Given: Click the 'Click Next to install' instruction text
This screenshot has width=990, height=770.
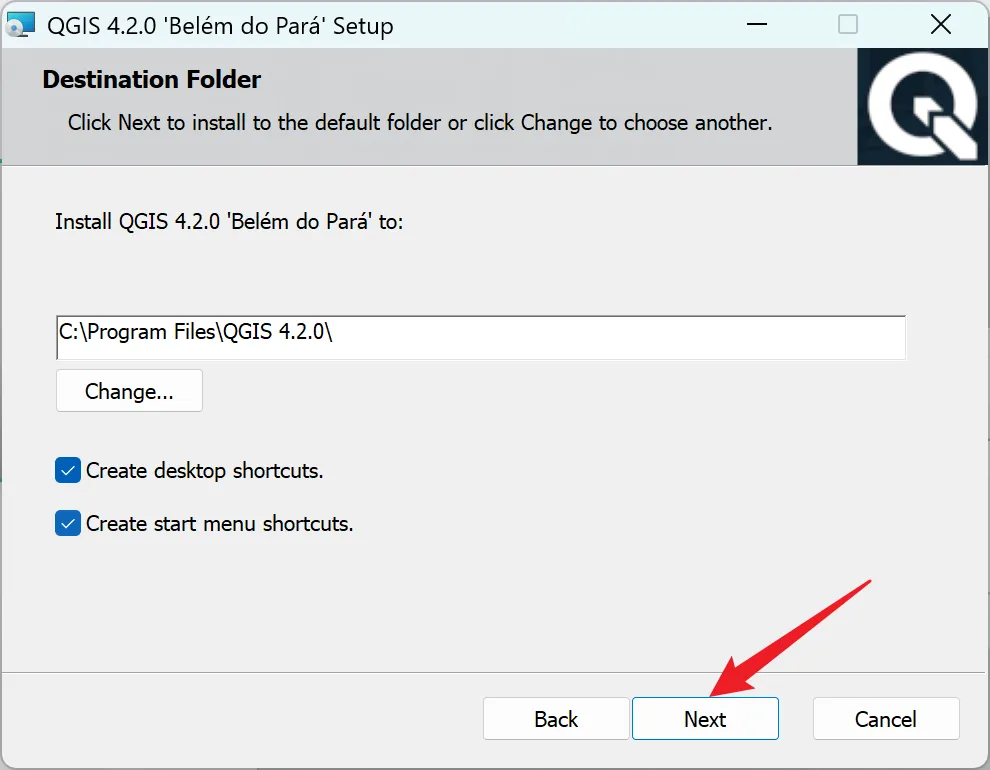Looking at the screenshot, I should [420, 122].
